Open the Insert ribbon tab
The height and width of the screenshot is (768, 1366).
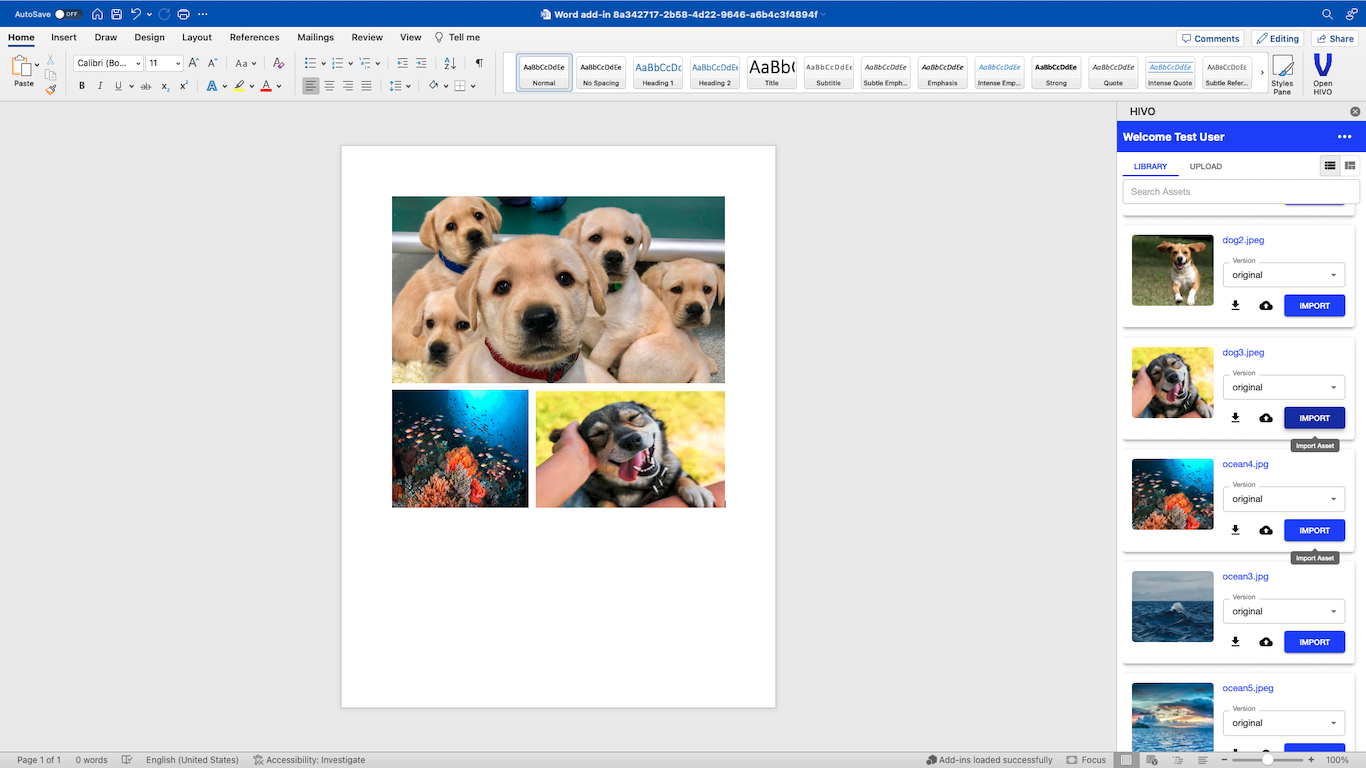64,37
